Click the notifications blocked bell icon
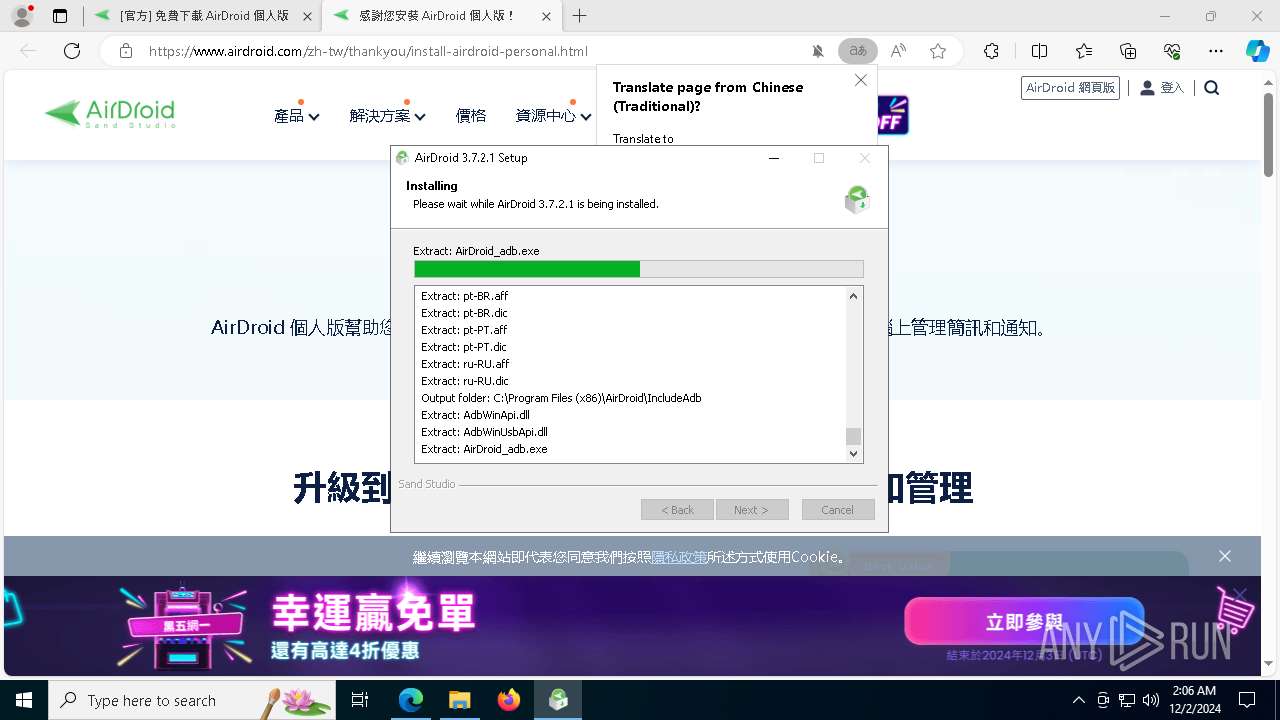The height and width of the screenshot is (720, 1280). click(818, 51)
